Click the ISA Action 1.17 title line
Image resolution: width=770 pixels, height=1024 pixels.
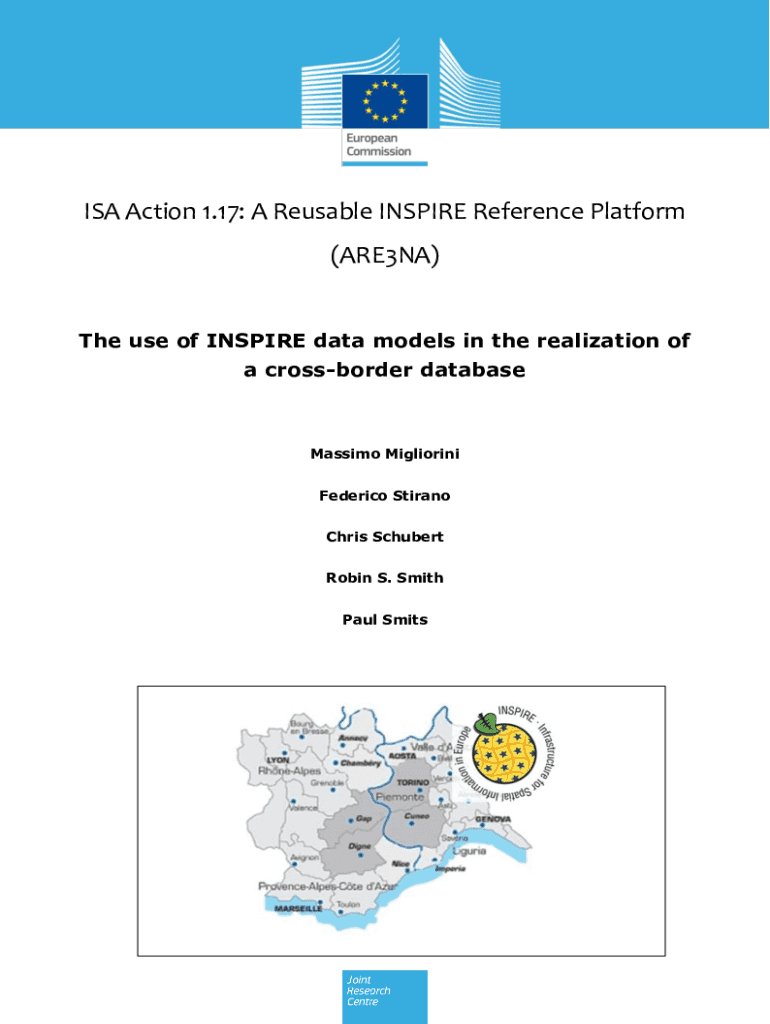click(384, 212)
